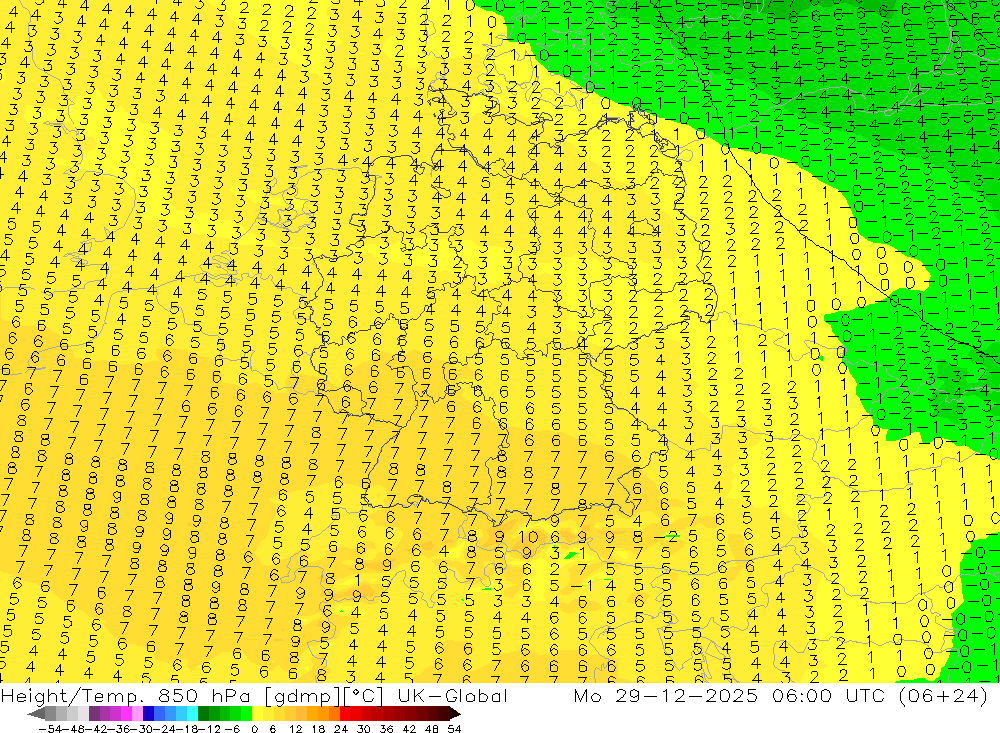Click the temperature value 10 on the map
Screen dimensions: 1000x733
pos(527,537)
